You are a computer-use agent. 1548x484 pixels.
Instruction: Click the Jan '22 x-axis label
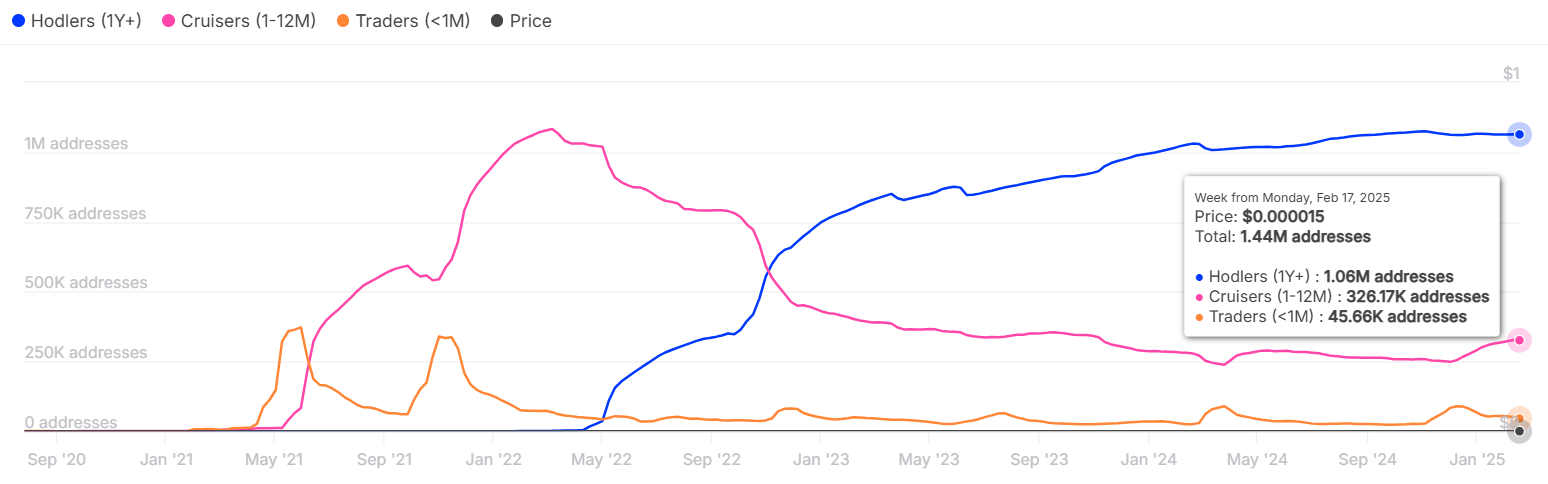pyautogui.click(x=493, y=460)
